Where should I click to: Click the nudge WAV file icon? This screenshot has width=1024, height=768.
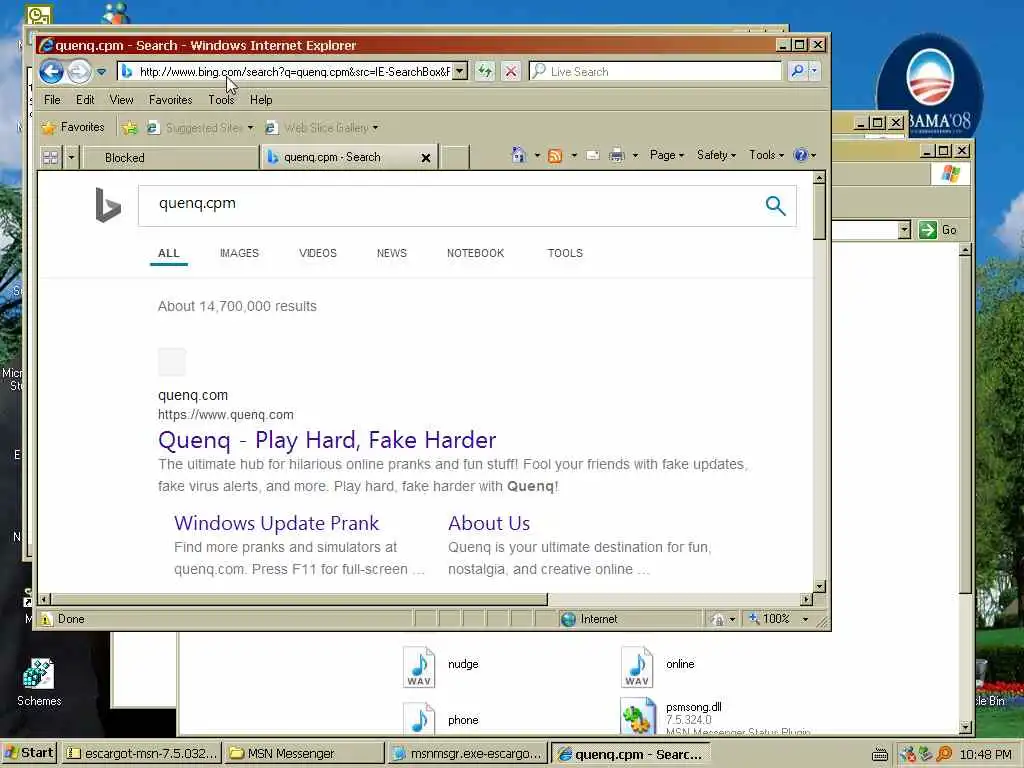click(x=419, y=666)
